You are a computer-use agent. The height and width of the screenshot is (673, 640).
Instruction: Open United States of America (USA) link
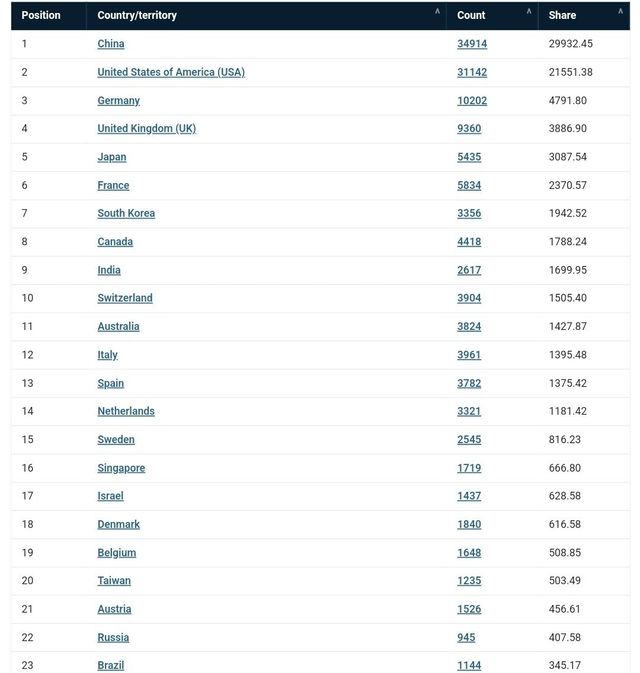(171, 72)
